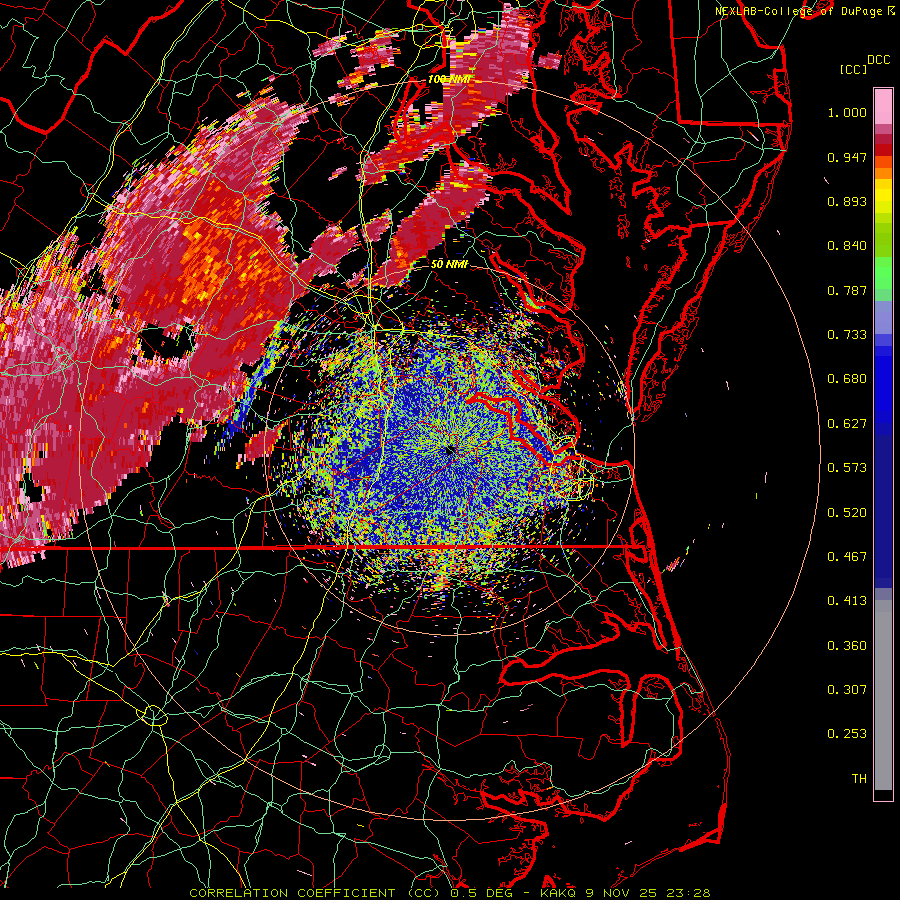Select the 1.000 legend value
The image size is (900, 900).
click(x=847, y=112)
